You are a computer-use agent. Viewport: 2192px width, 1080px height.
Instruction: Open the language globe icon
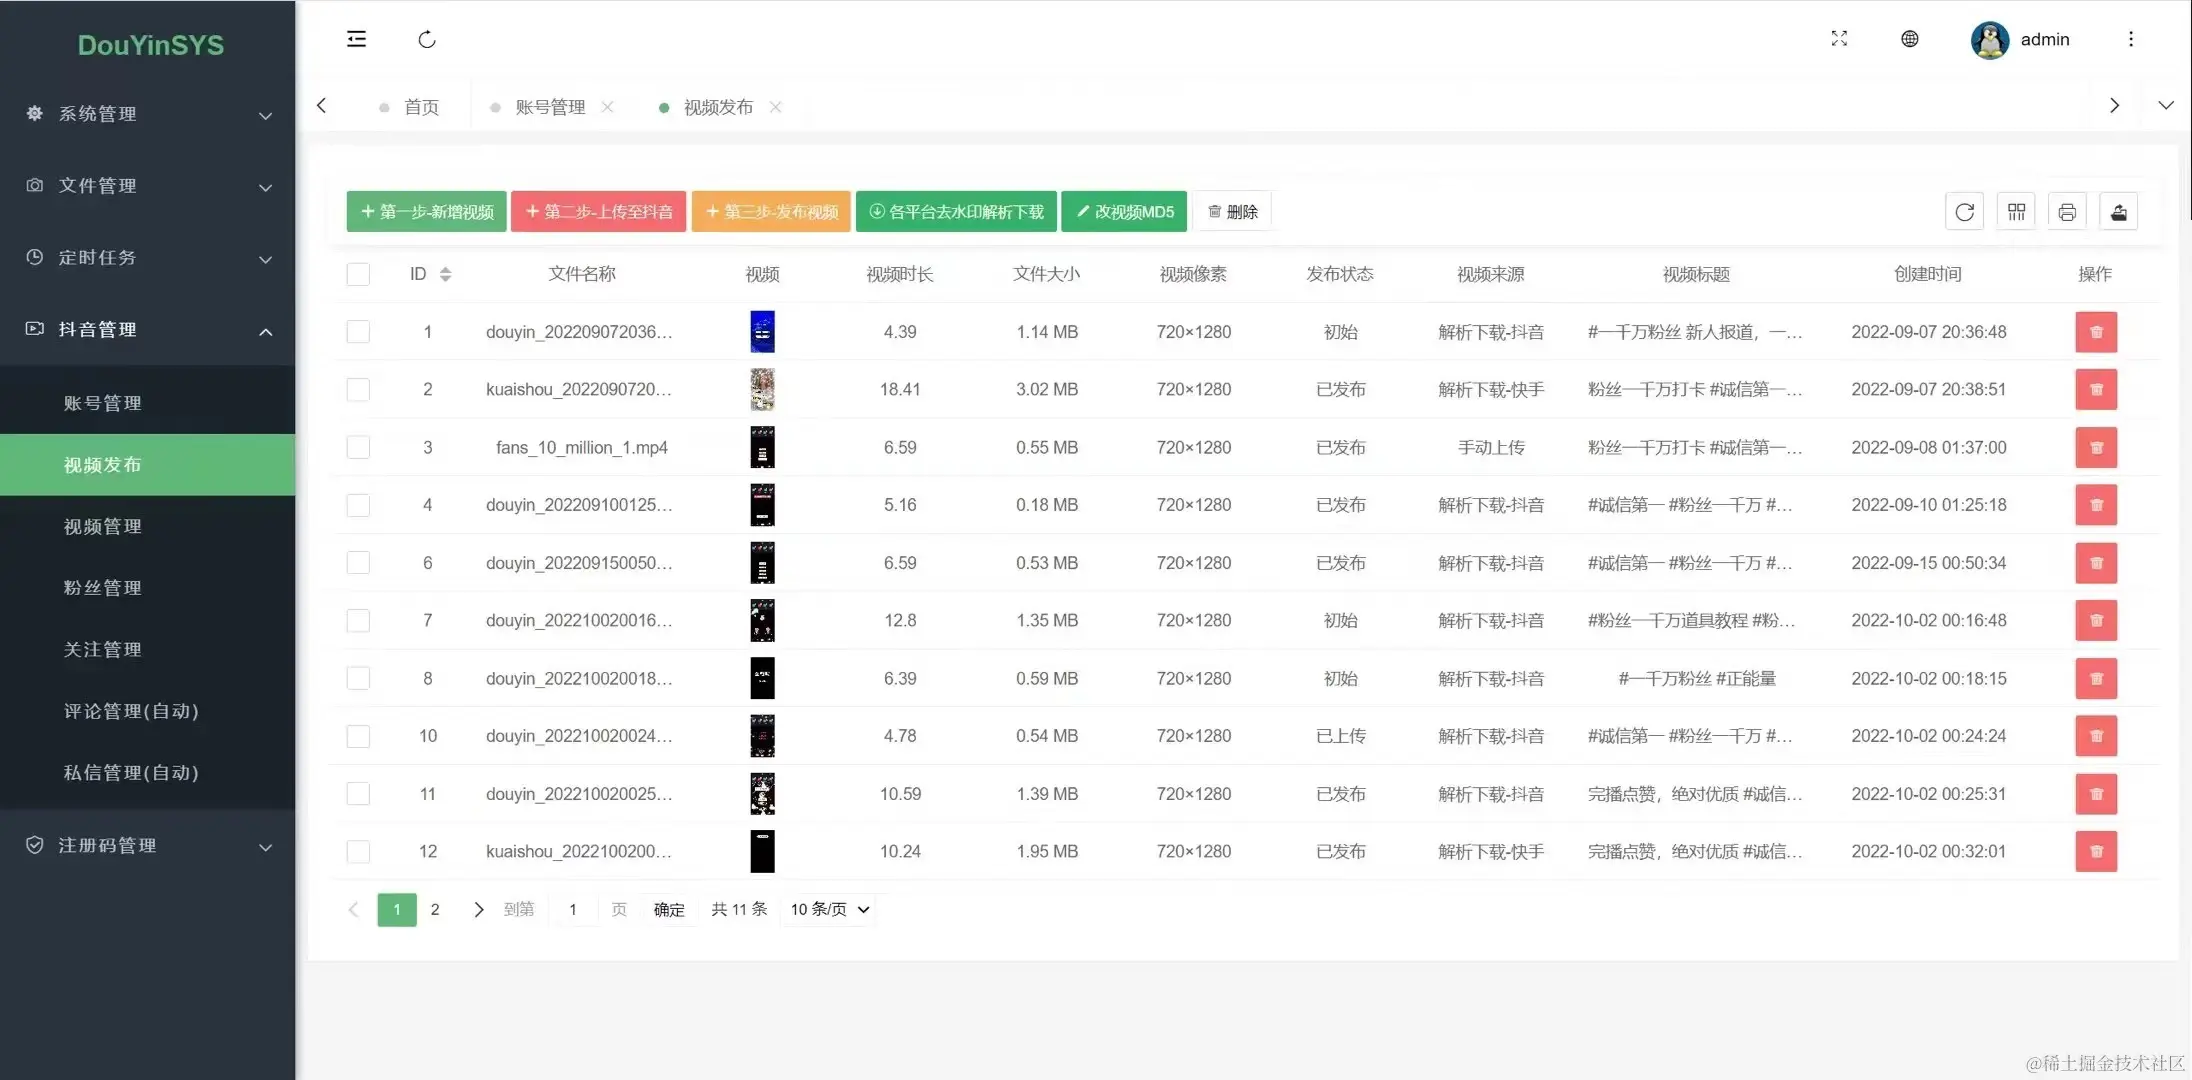point(1909,39)
